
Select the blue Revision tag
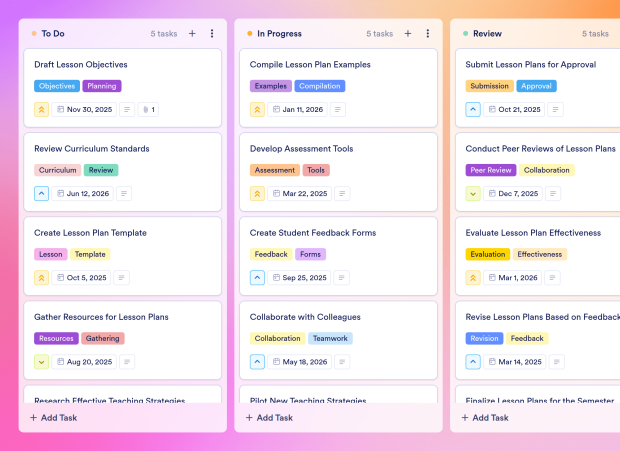pos(484,339)
